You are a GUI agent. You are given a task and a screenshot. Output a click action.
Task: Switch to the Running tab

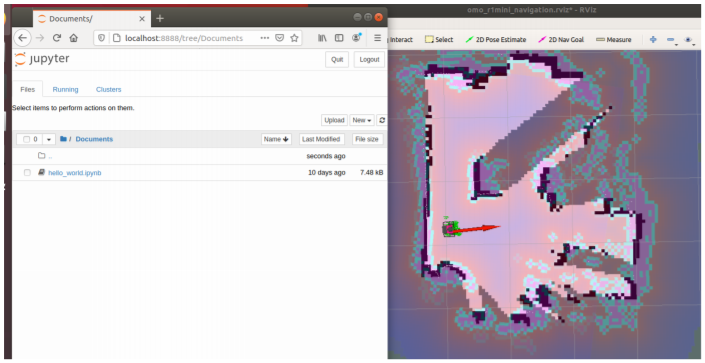65,90
